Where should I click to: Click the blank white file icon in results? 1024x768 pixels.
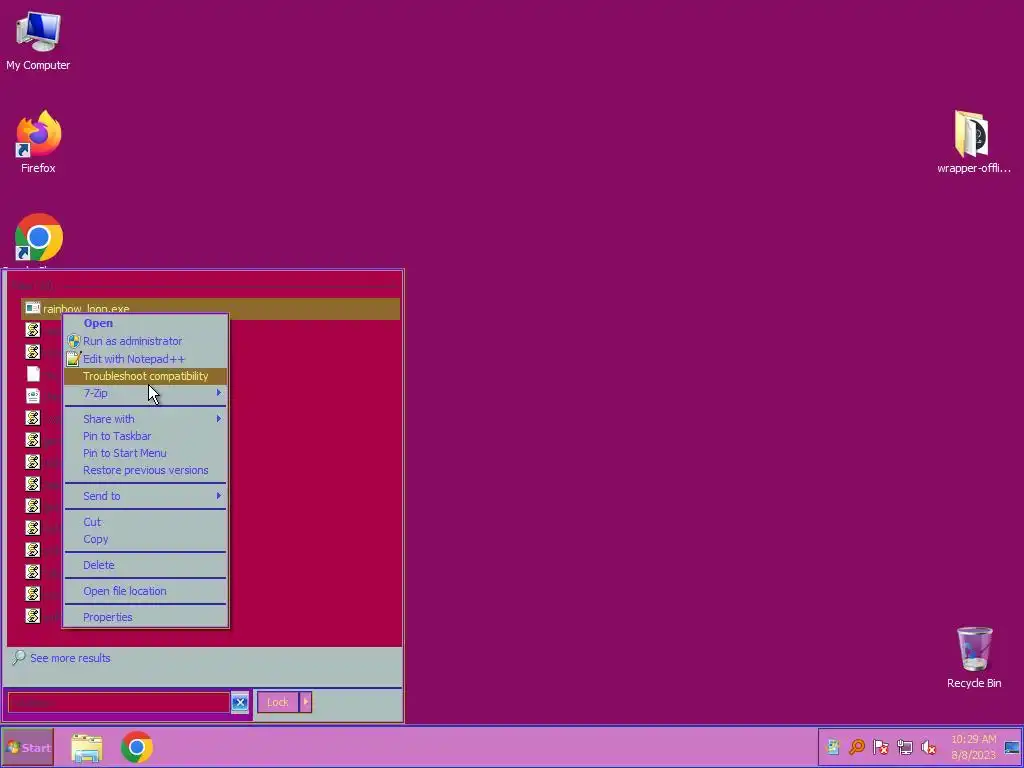click(x=33, y=374)
